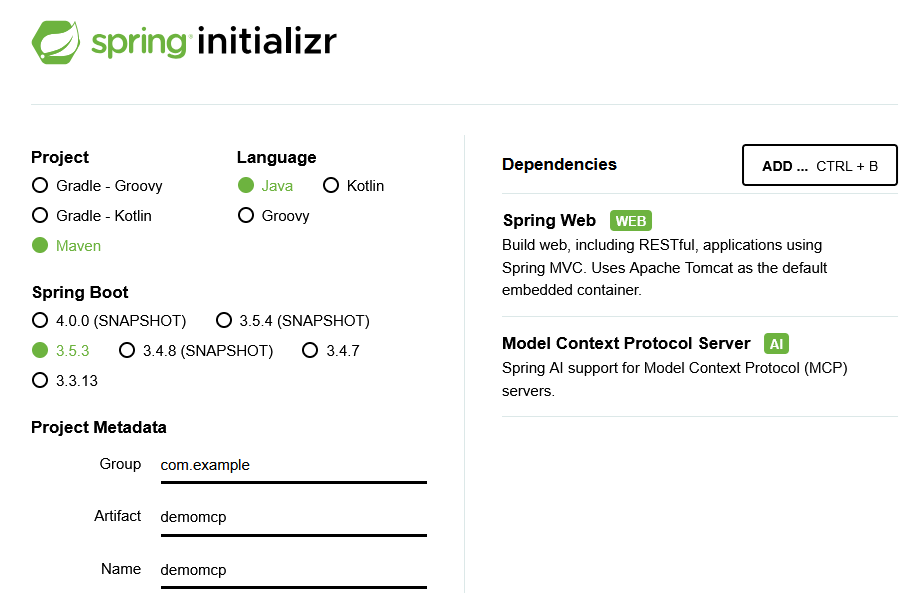This screenshot has height=593, width=918.
Task: Click into the Name input field
Action: point(293,570)
